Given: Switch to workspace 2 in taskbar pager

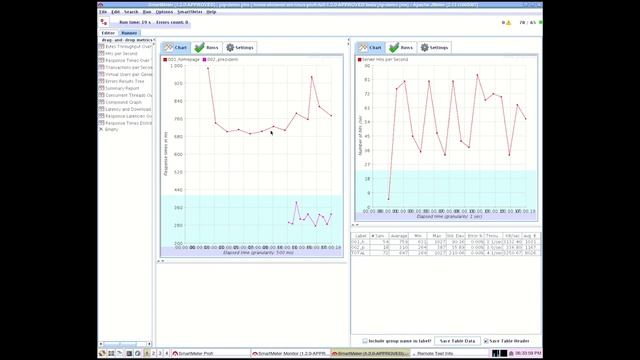Looking at the screenshot, I should 153,353.
